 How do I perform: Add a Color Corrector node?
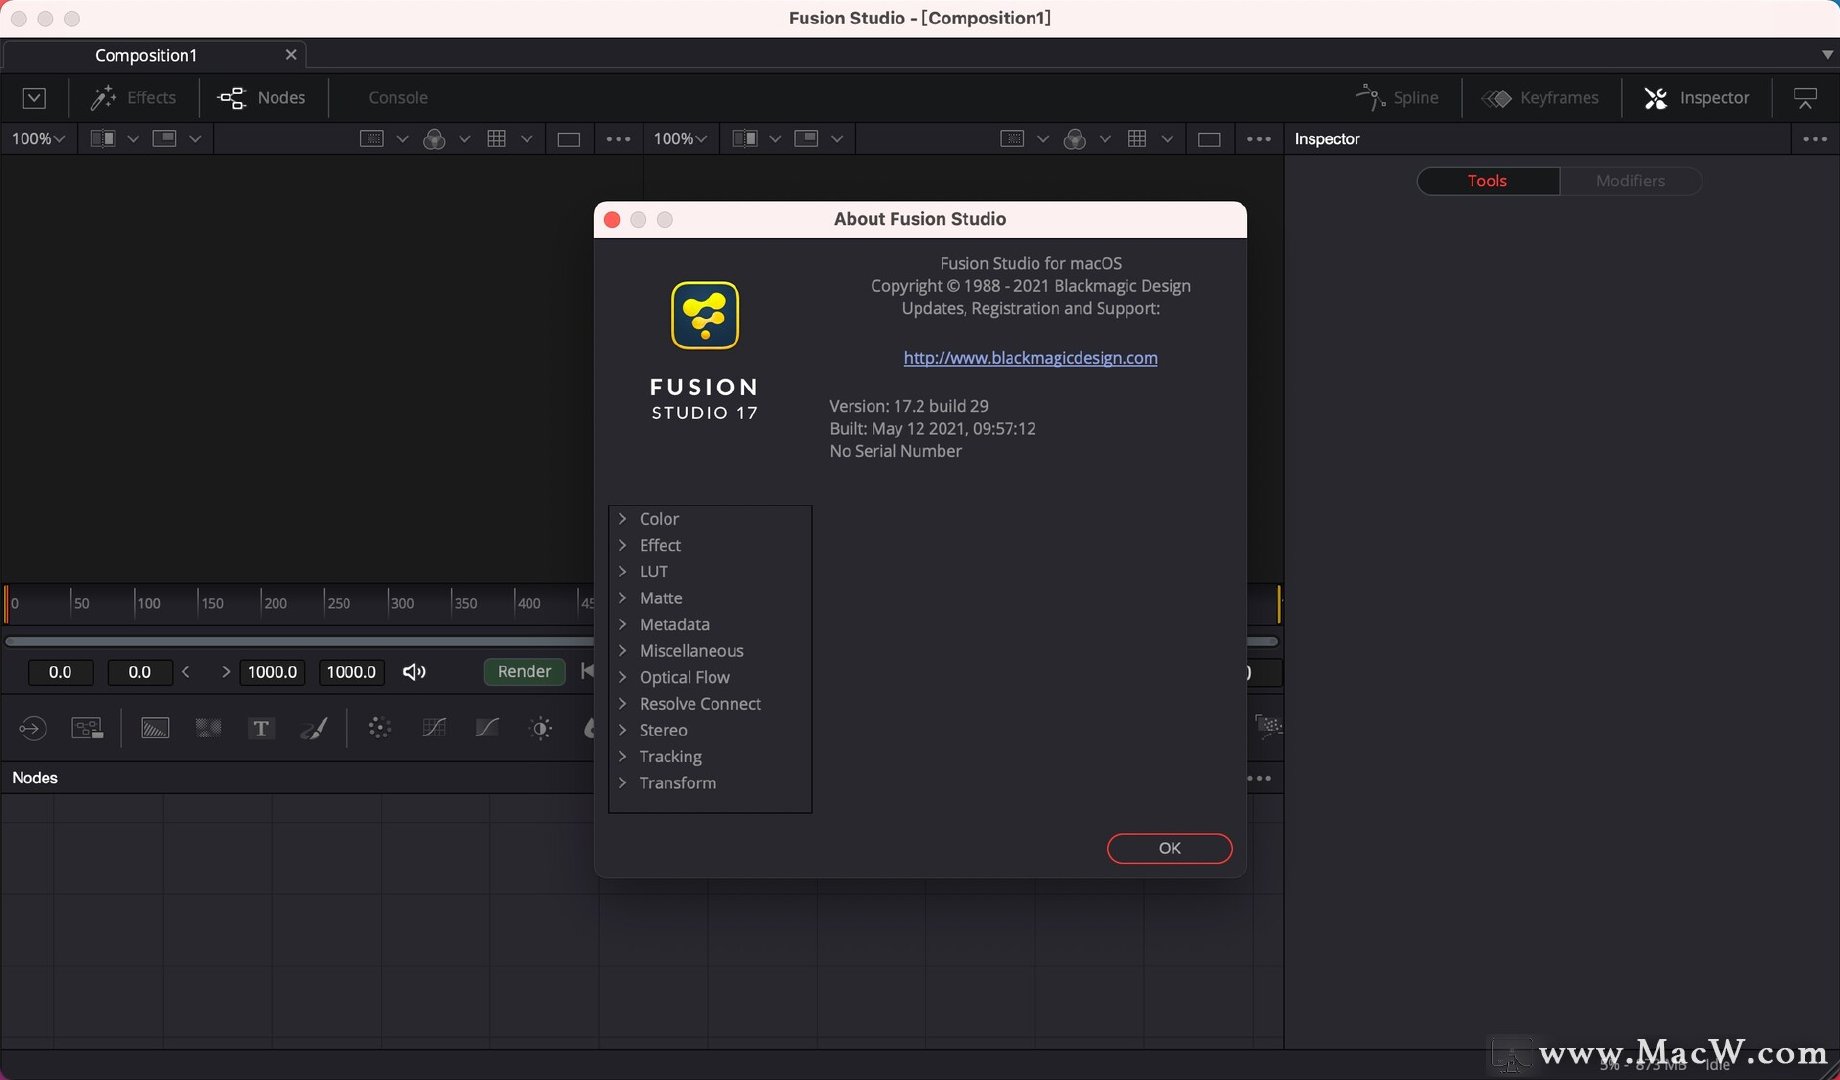(379, 728)
